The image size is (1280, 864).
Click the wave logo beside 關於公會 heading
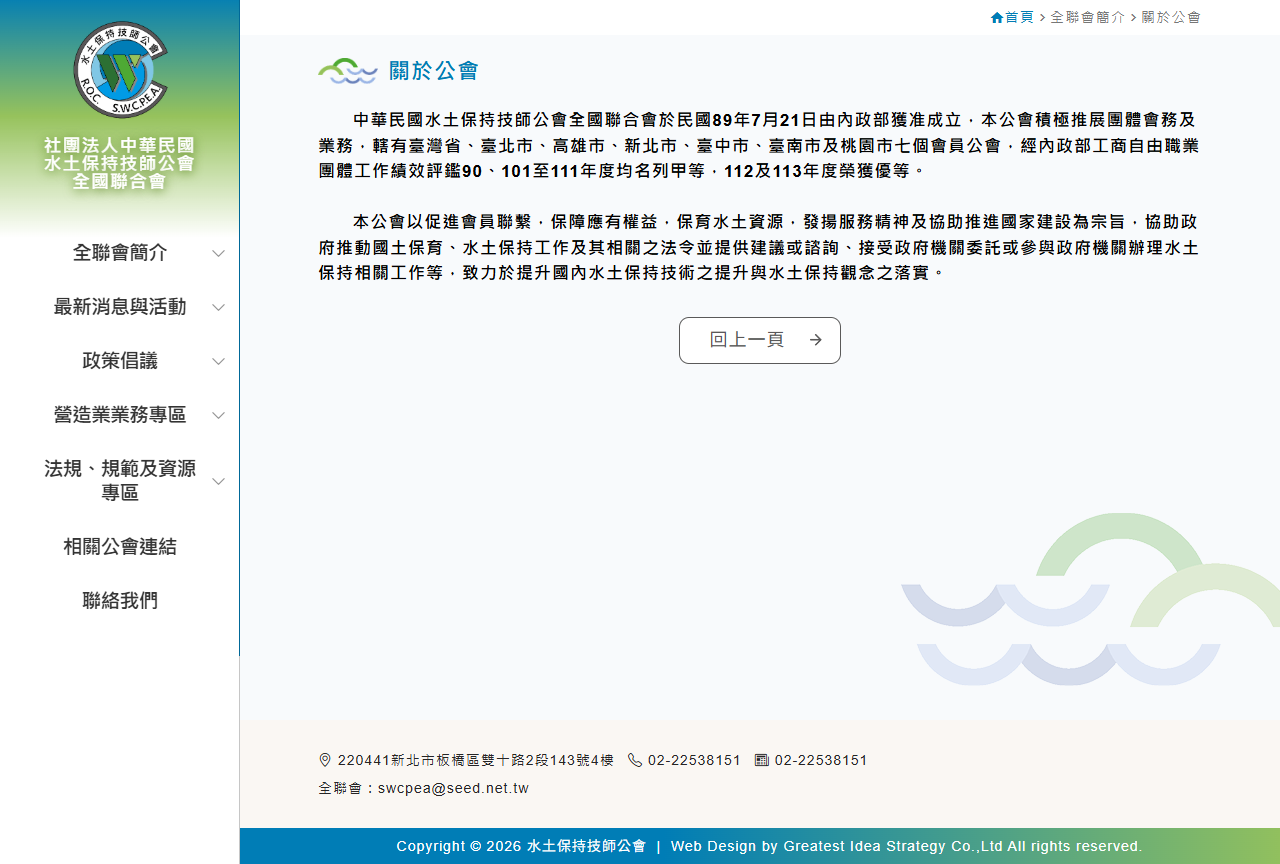(347, 70)
